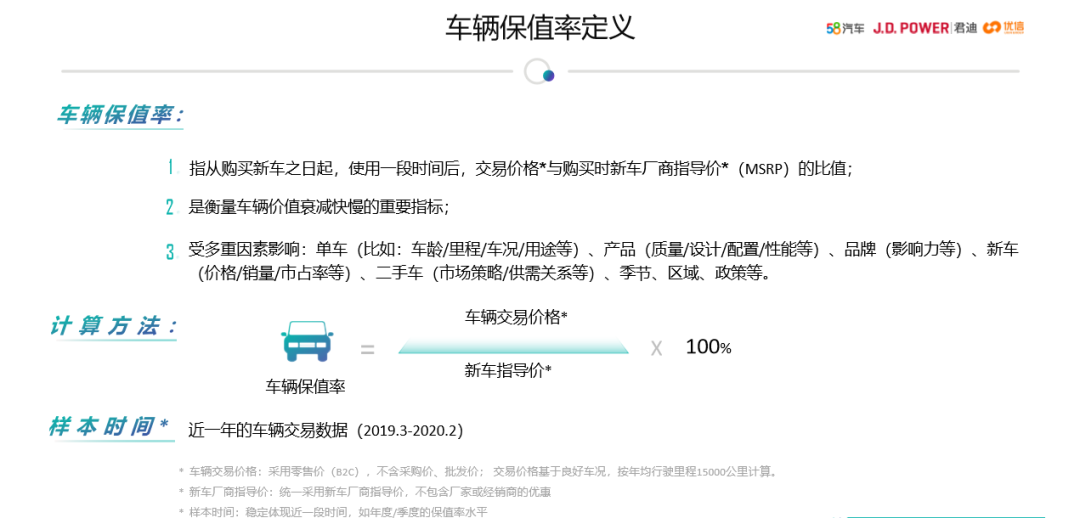Screen dimensions: 1080x518
Task: Click the blue car icon
Action: coord(305,342)
